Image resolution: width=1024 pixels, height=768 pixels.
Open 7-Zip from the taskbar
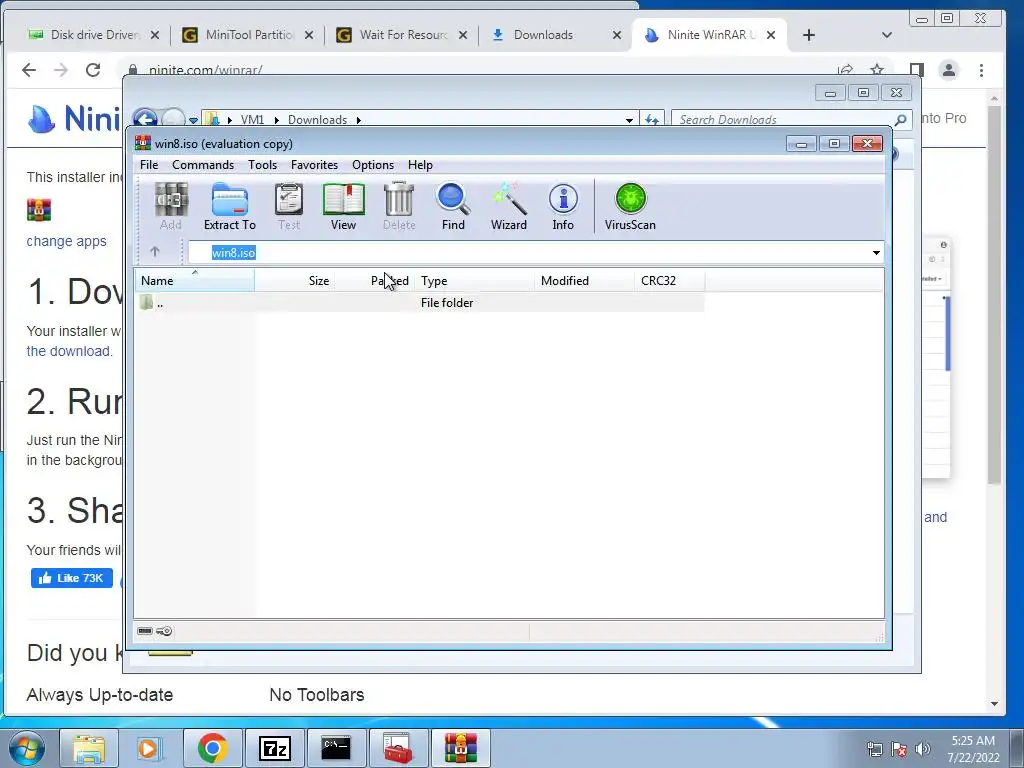pos(274,748)
